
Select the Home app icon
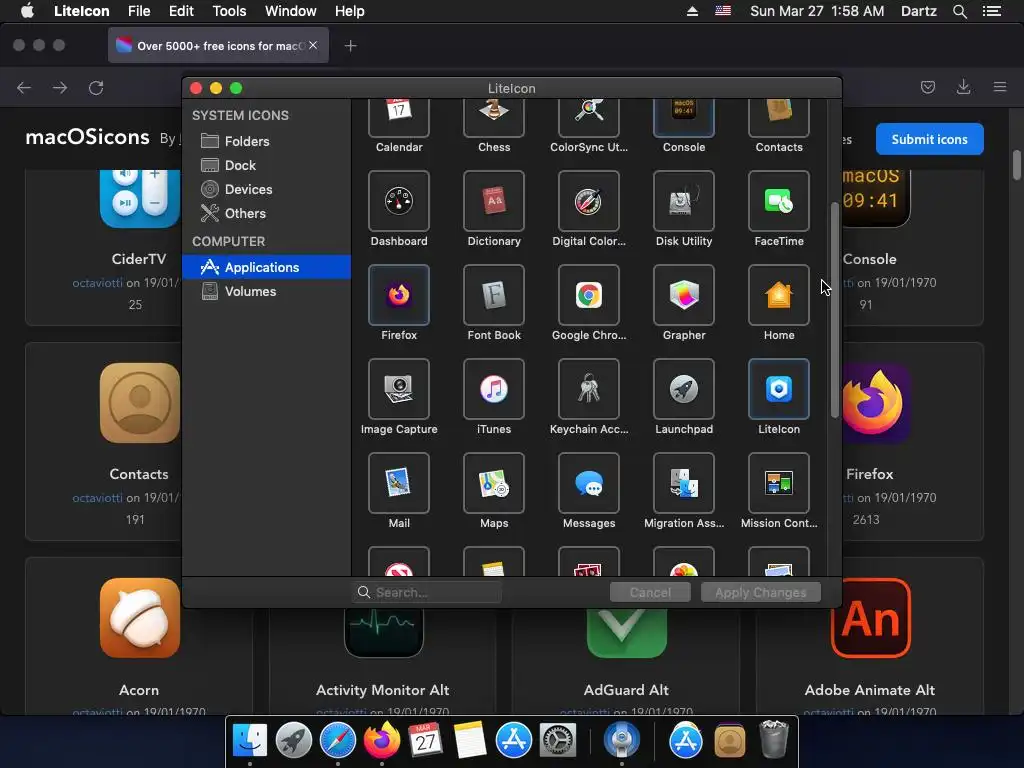click(778, 295)
